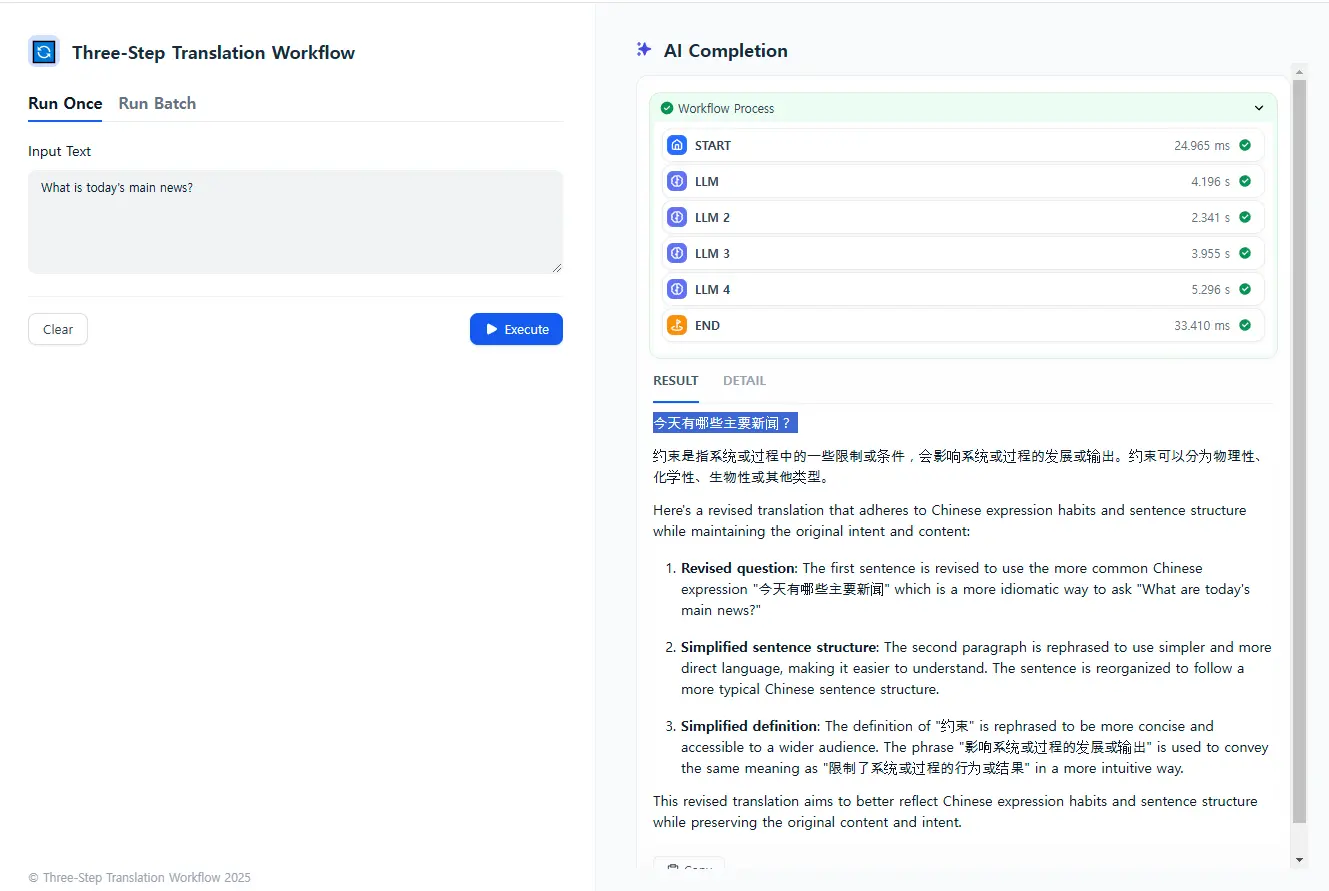Click the Workflow Process green check icon
The image size is (1329, 891).
667,108
